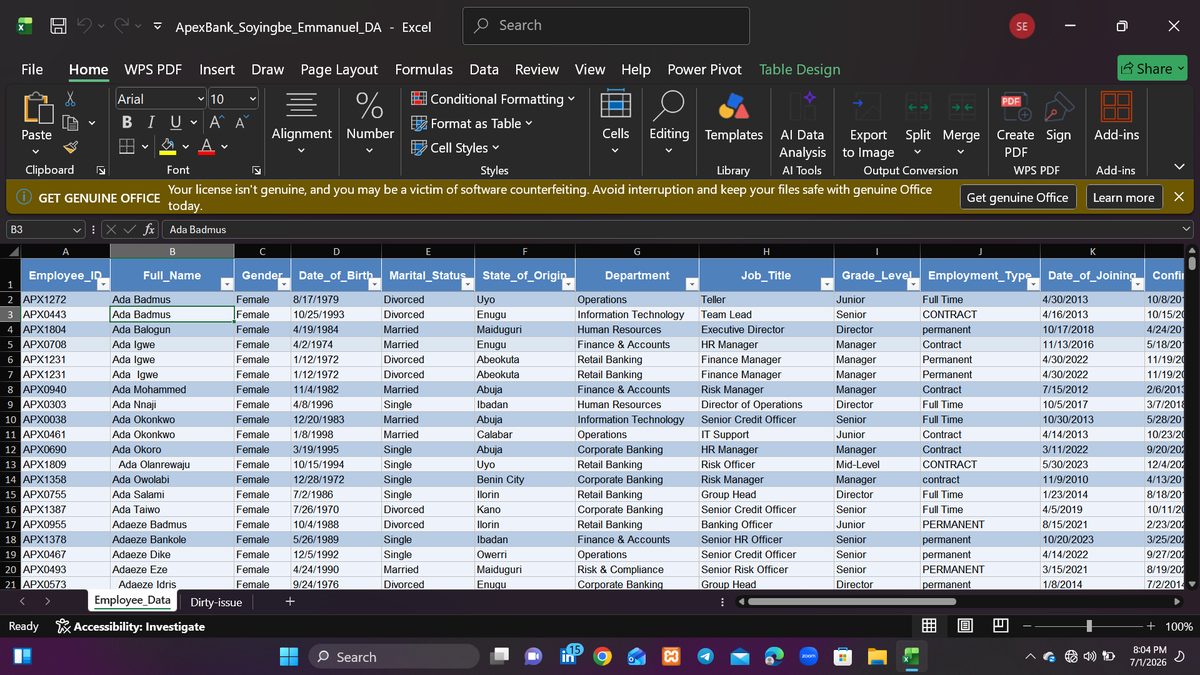This screenshot has height=675, width=1200.
Task: Select the cell containing Ada Balogun
Action: [171, 329]
